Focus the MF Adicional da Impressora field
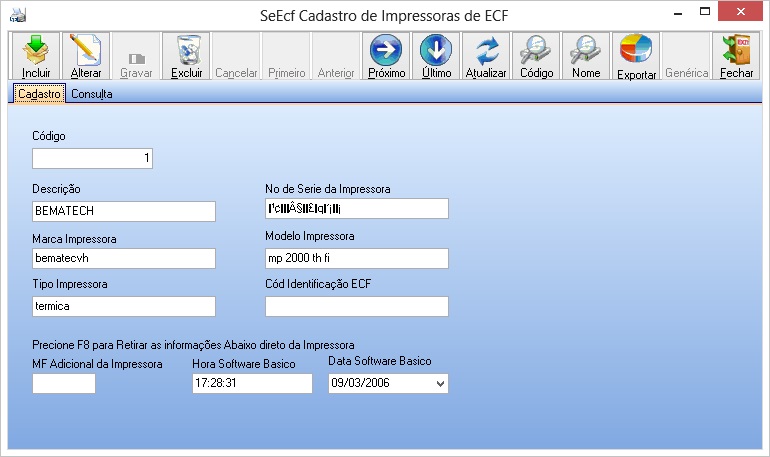770x457 pixels. point(64,384)
